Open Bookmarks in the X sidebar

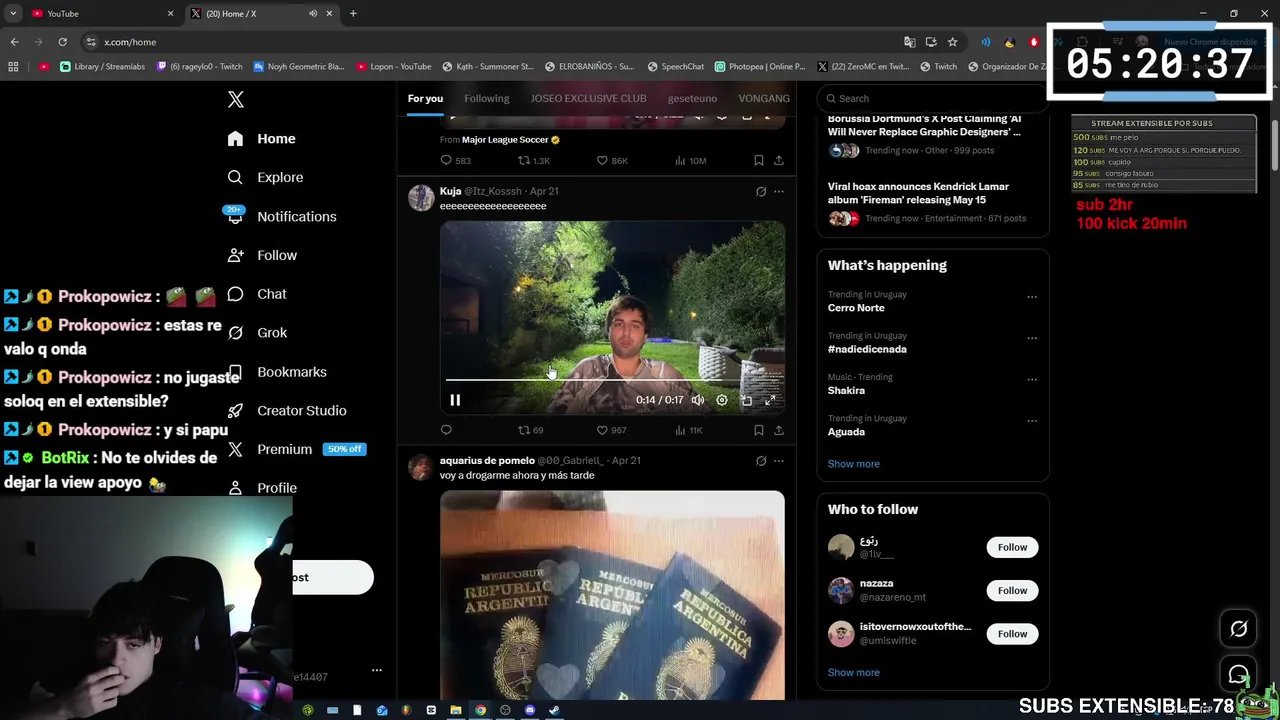[x=277, y=372]
